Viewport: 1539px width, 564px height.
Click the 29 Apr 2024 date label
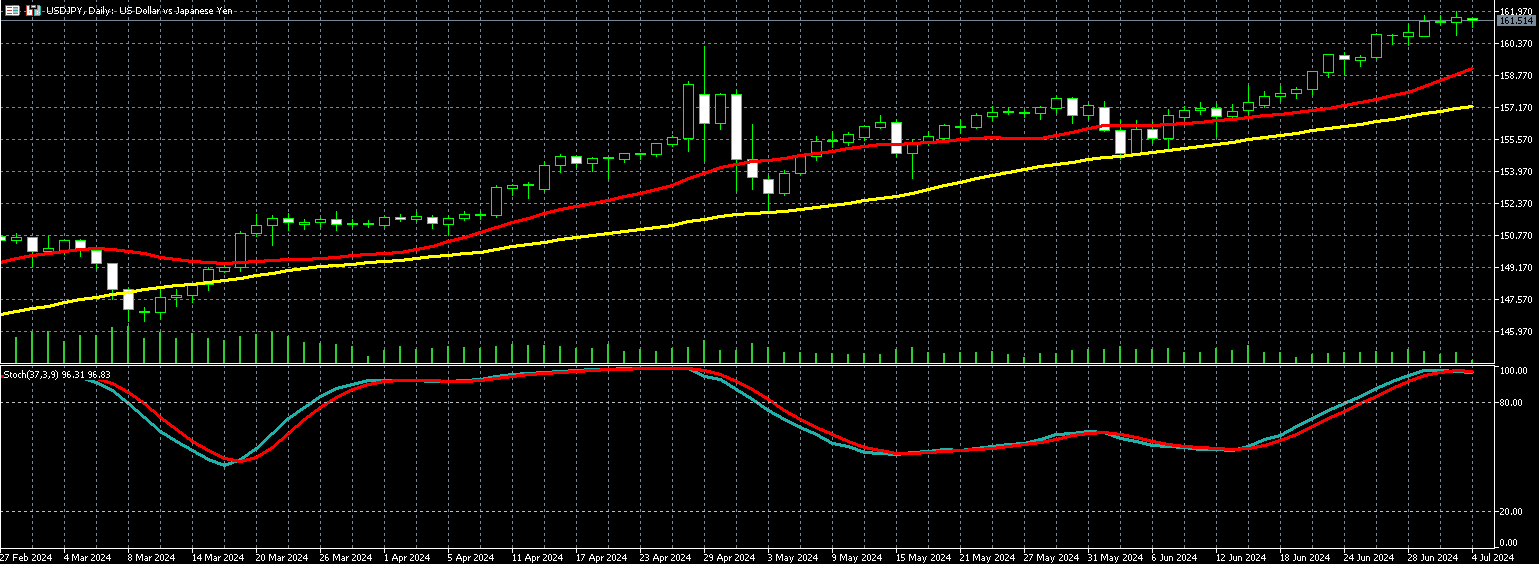point(727,557)
